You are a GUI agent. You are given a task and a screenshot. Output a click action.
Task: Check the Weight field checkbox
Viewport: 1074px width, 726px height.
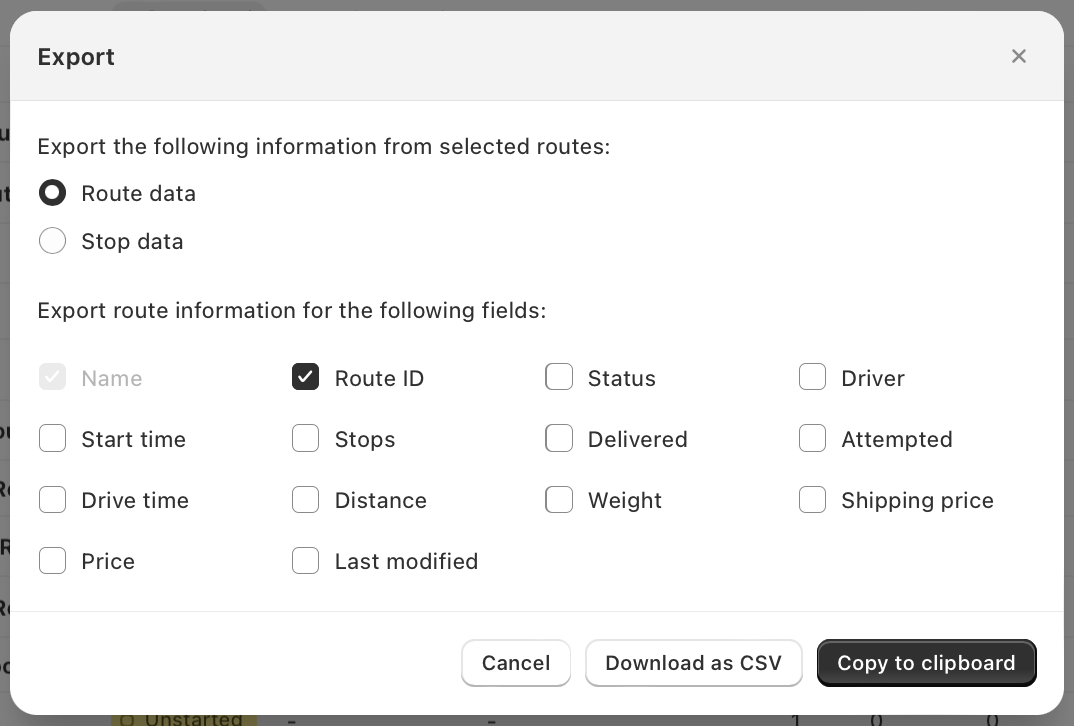click(559, 499)
